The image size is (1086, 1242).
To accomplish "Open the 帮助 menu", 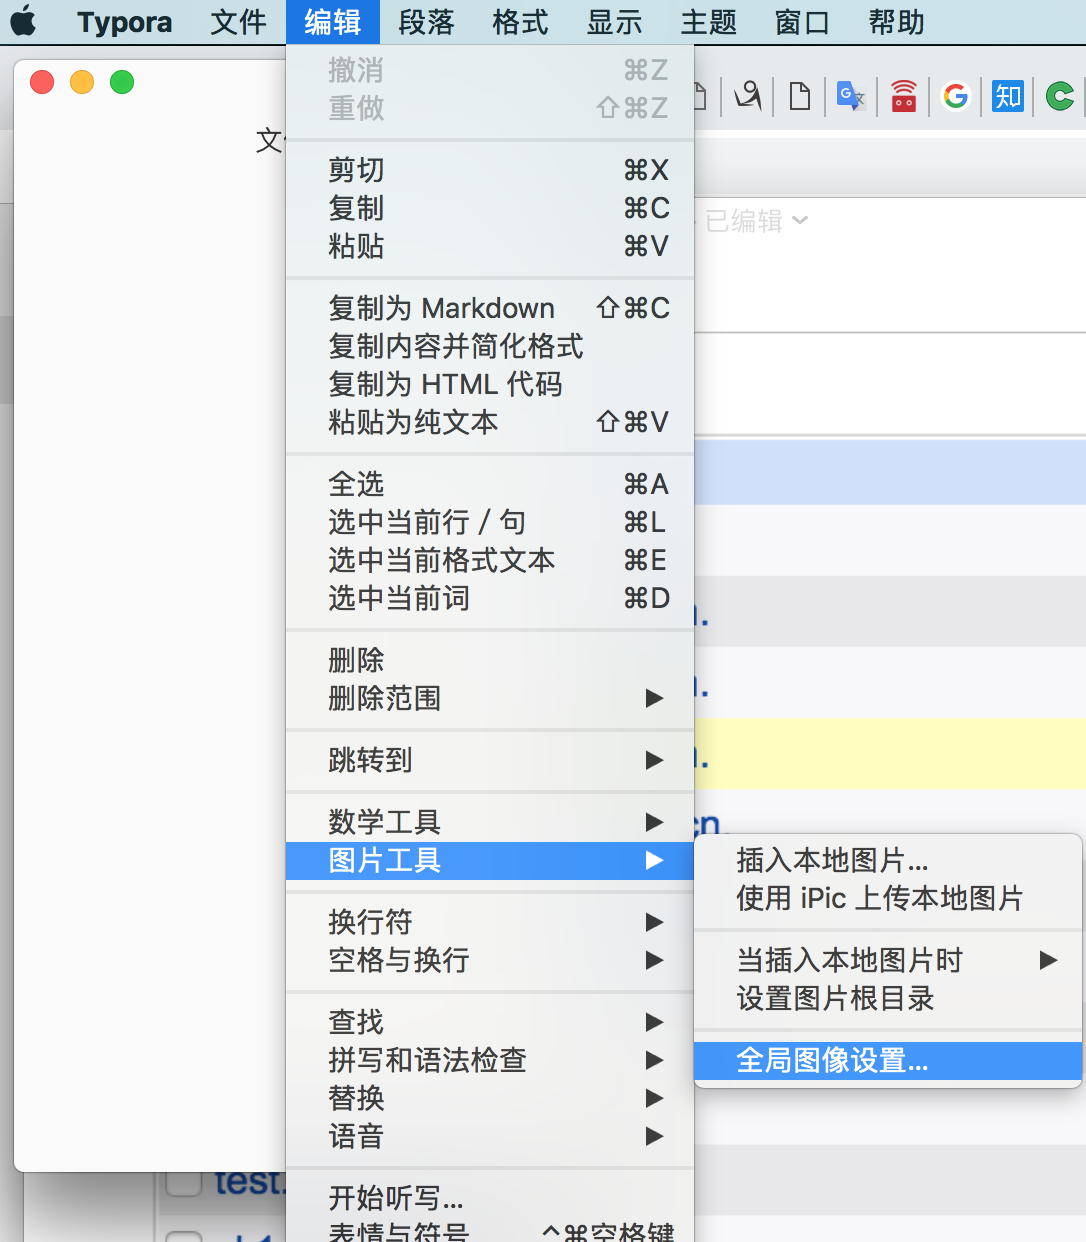I will 896,22.
